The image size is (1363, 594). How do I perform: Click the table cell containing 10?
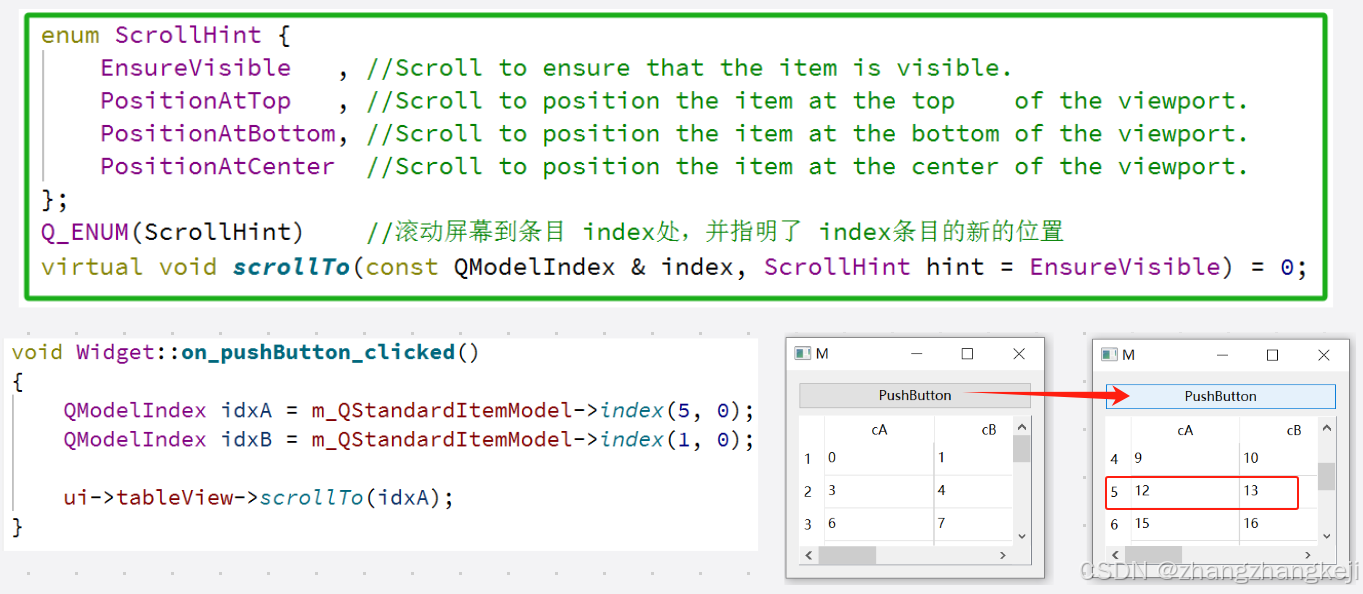[1280, 459]
